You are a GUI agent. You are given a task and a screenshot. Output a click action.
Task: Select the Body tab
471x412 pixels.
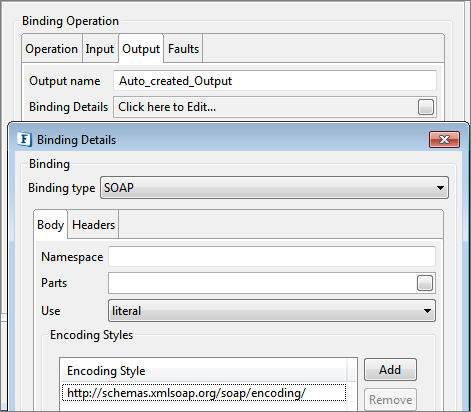point(51,225)
